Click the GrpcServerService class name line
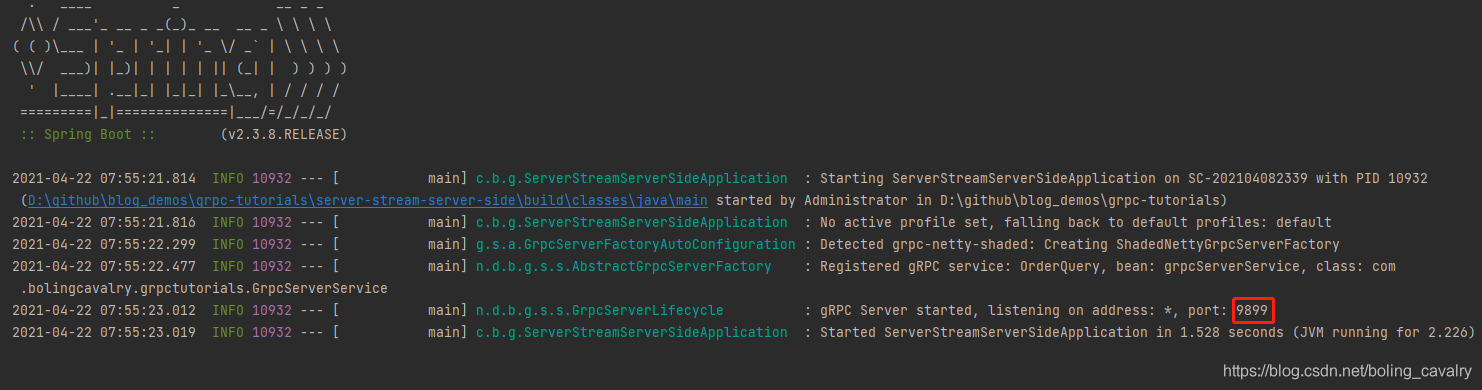This screenshot has width=1482, height=390. [204, 288]
